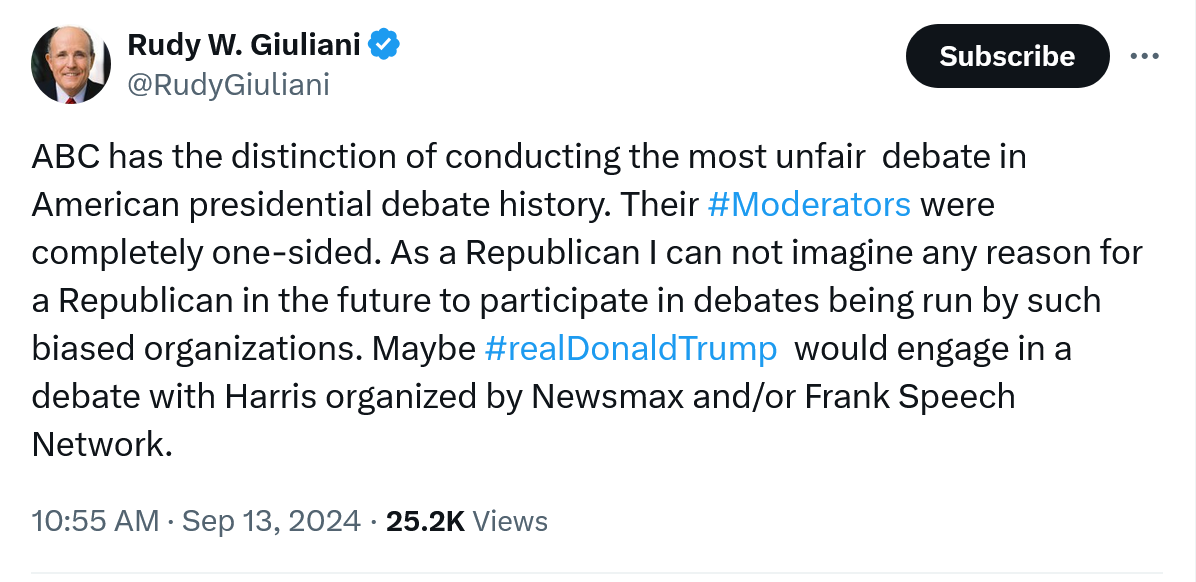Click the 10:55 AM post time
1196x582 pixels.
(x=95, y=521)
